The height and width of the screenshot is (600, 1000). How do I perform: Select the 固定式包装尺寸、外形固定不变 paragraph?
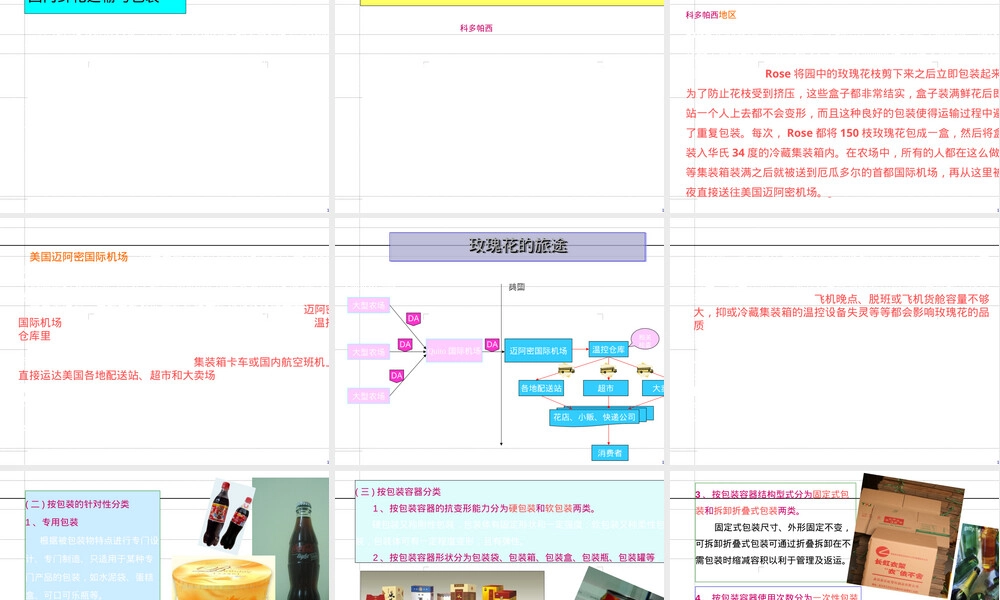click(x=772, y=544)
